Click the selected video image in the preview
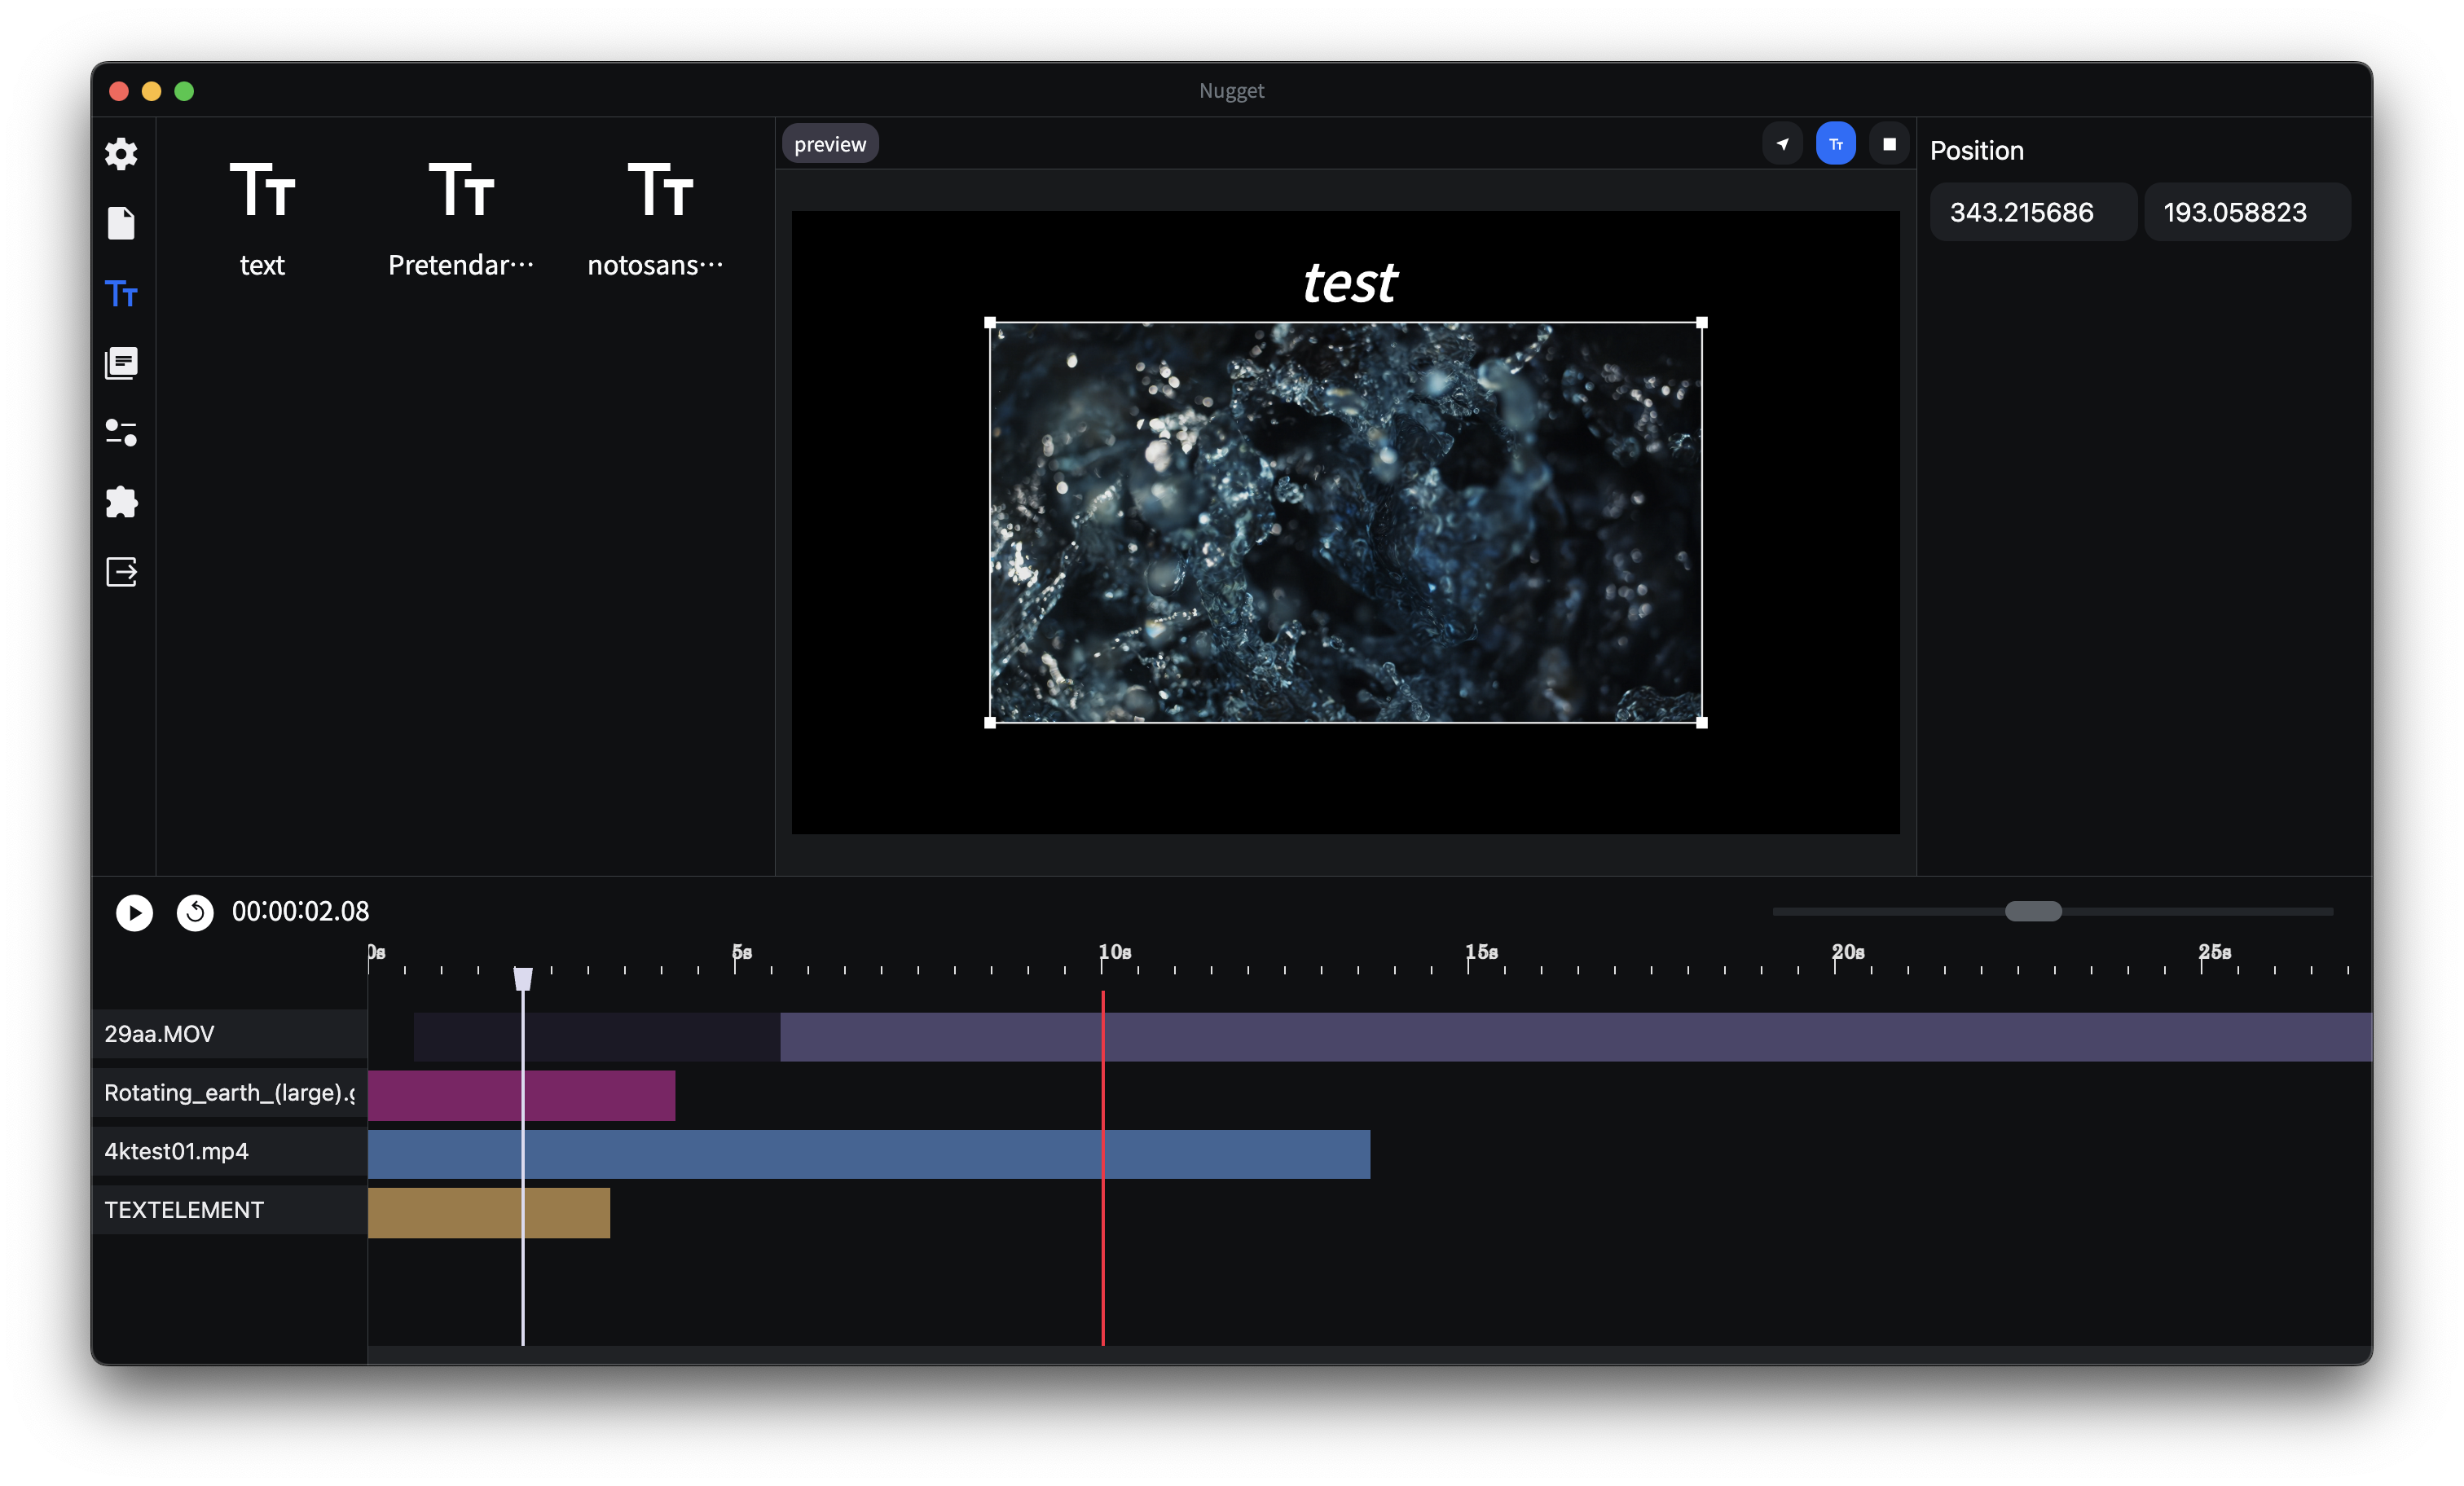This screenshot has height=1486, width=2464. [1346, 522]
